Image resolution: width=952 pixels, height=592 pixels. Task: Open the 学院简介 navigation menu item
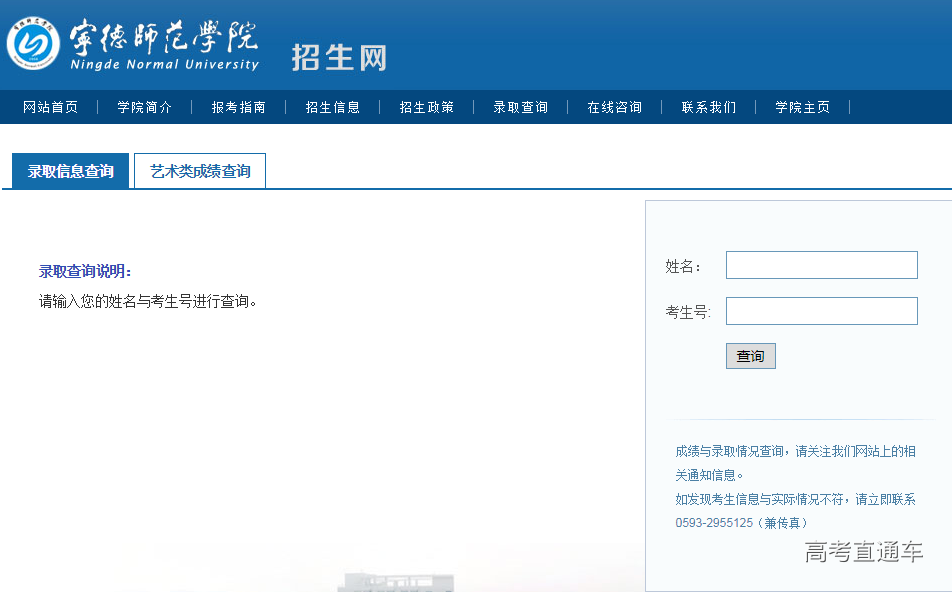pyautogui.click(x=143, y=107)
